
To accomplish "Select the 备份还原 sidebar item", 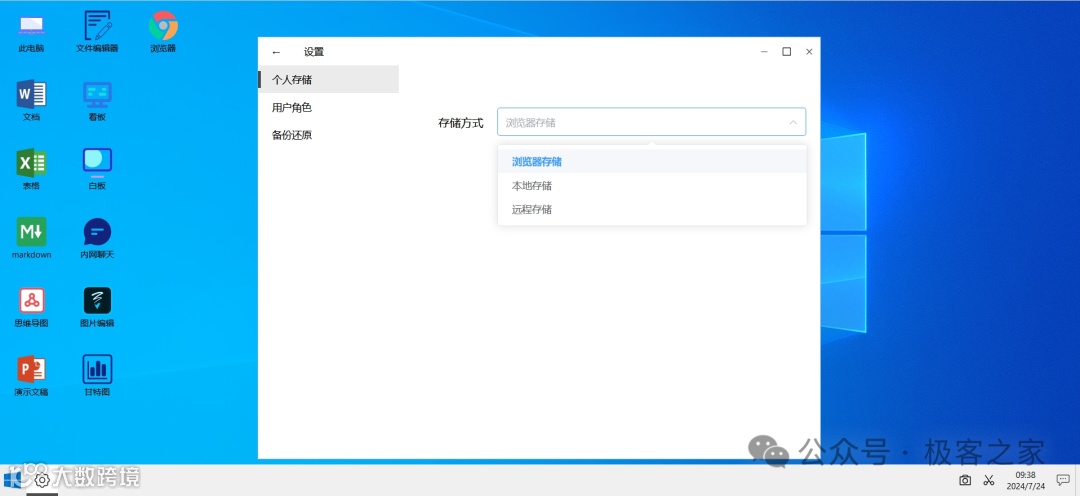I will click(x=329, y=135).
